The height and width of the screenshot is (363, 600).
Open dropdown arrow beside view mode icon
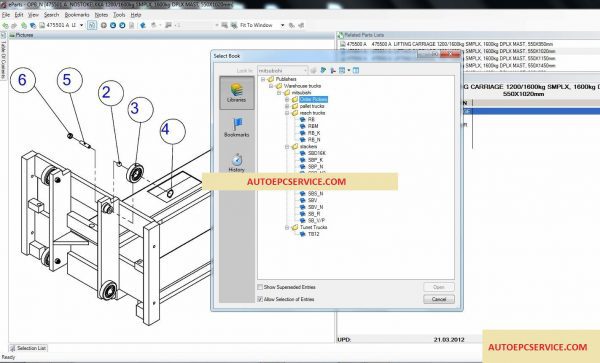[x=349, y=70]
